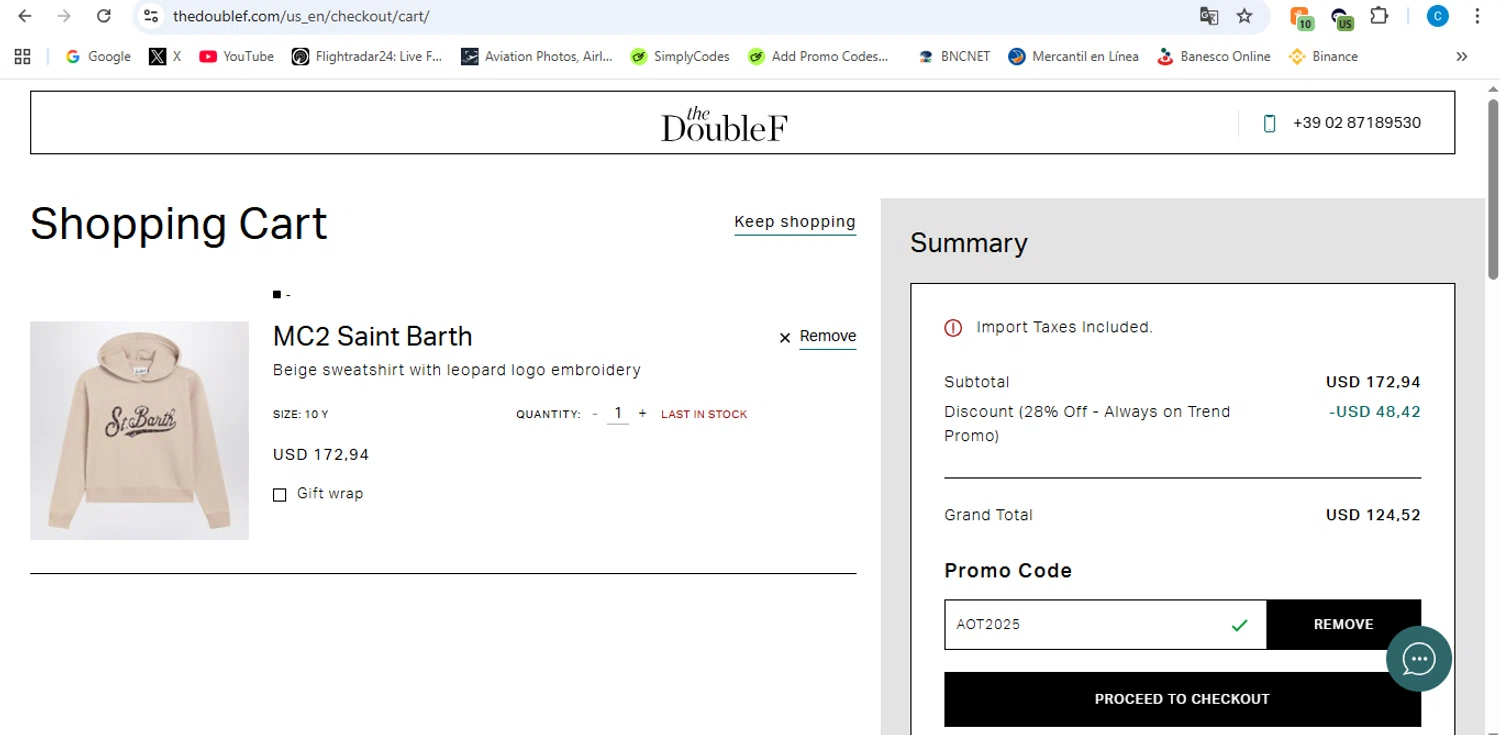Click the browser forward arrow

pos(64,16)
